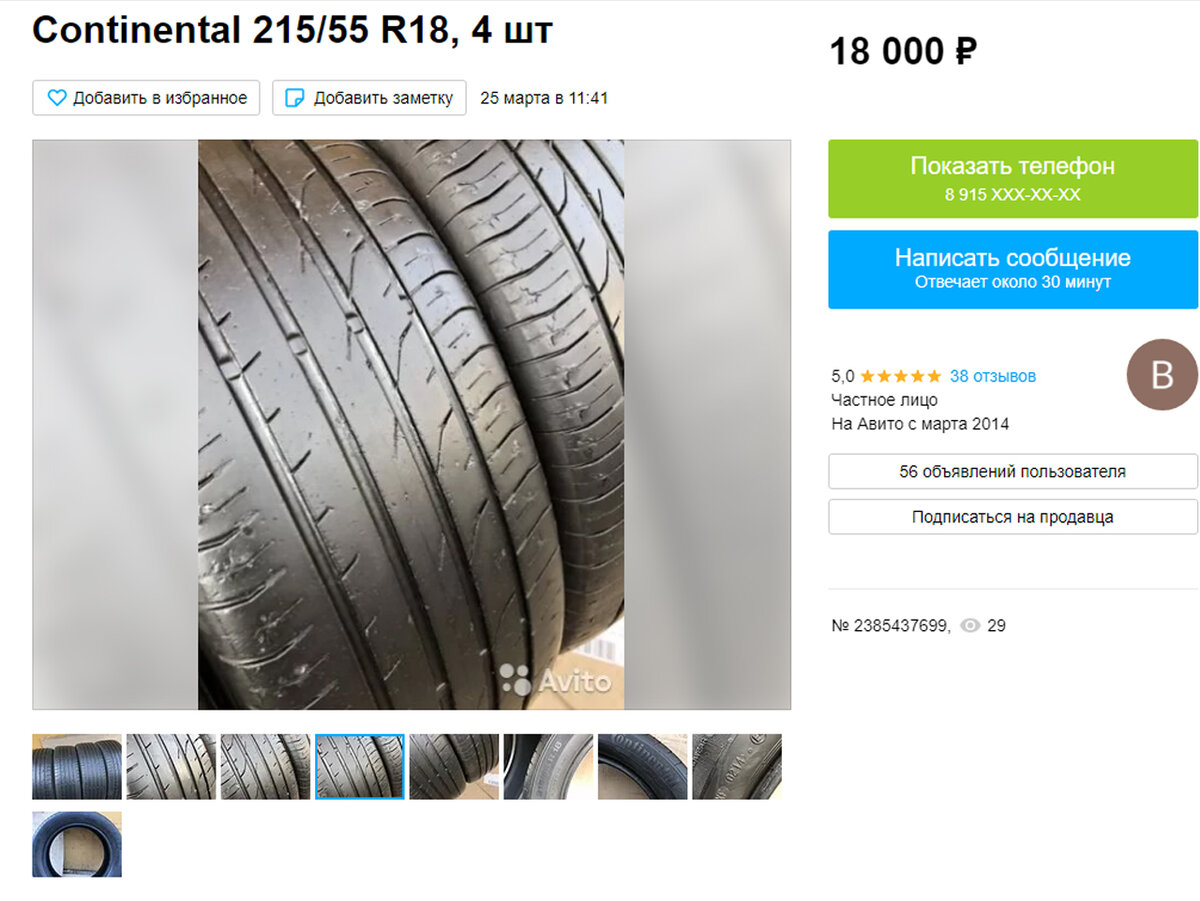Click the heart icon to add to favorites
The width and height of the screenshot is (1200, 901).
[x=57, y=98]
